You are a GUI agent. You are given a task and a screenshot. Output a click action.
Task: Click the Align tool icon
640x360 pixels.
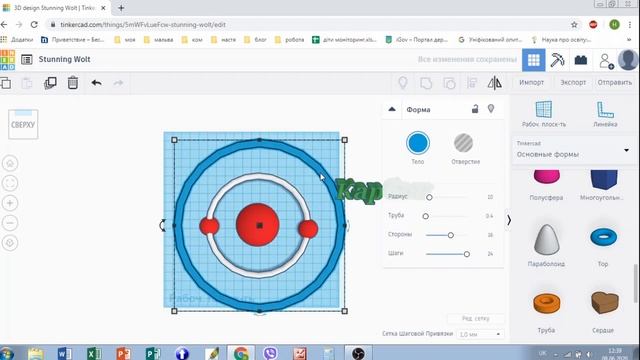472,83
